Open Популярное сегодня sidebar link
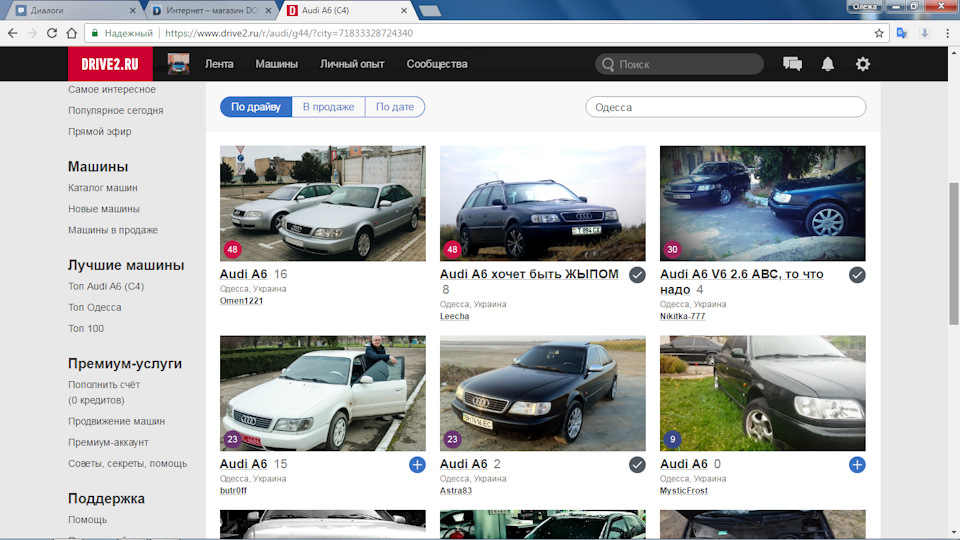 point(116,110)
